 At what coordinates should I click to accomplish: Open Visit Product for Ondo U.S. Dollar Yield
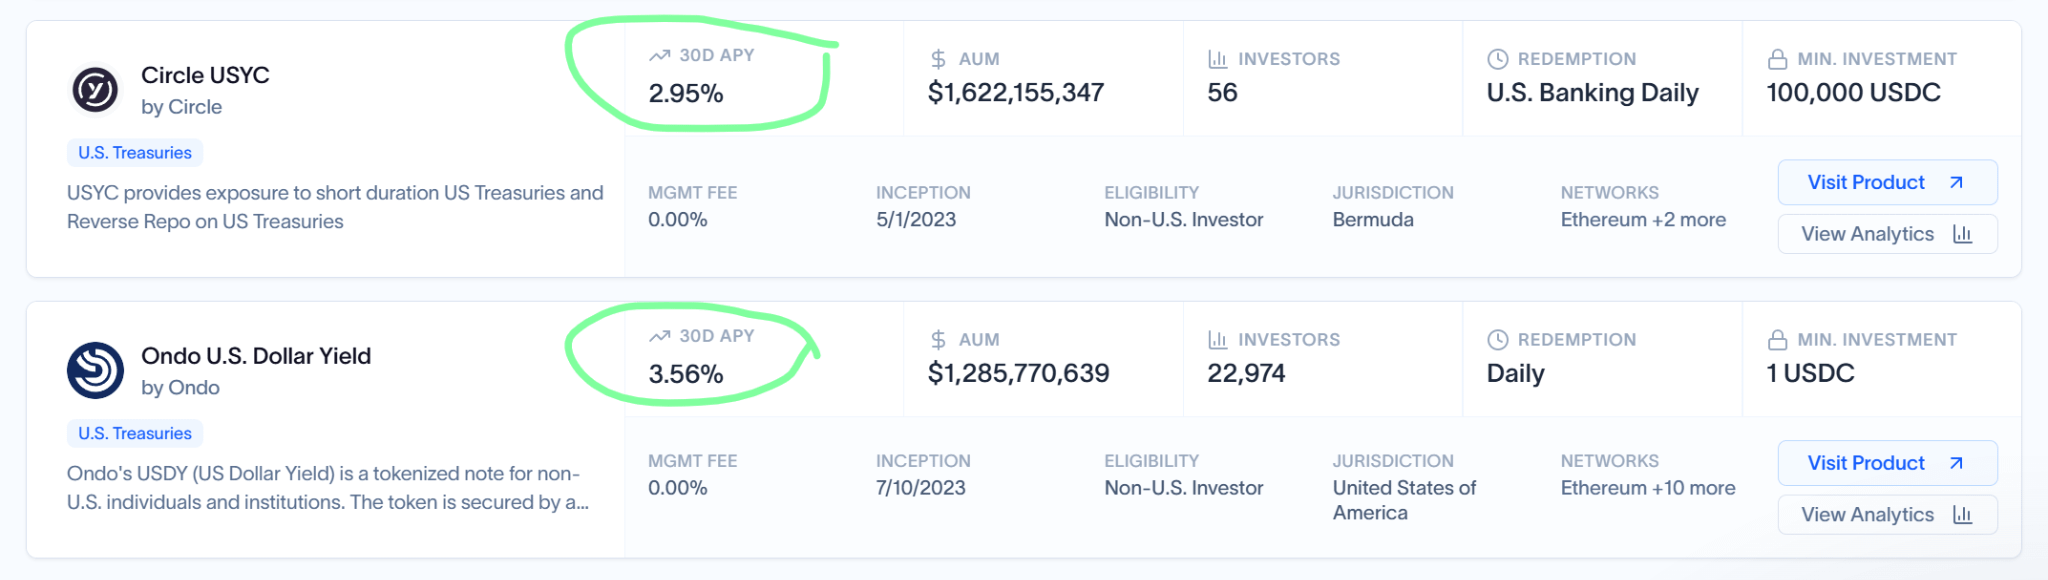coord(1886,463)
